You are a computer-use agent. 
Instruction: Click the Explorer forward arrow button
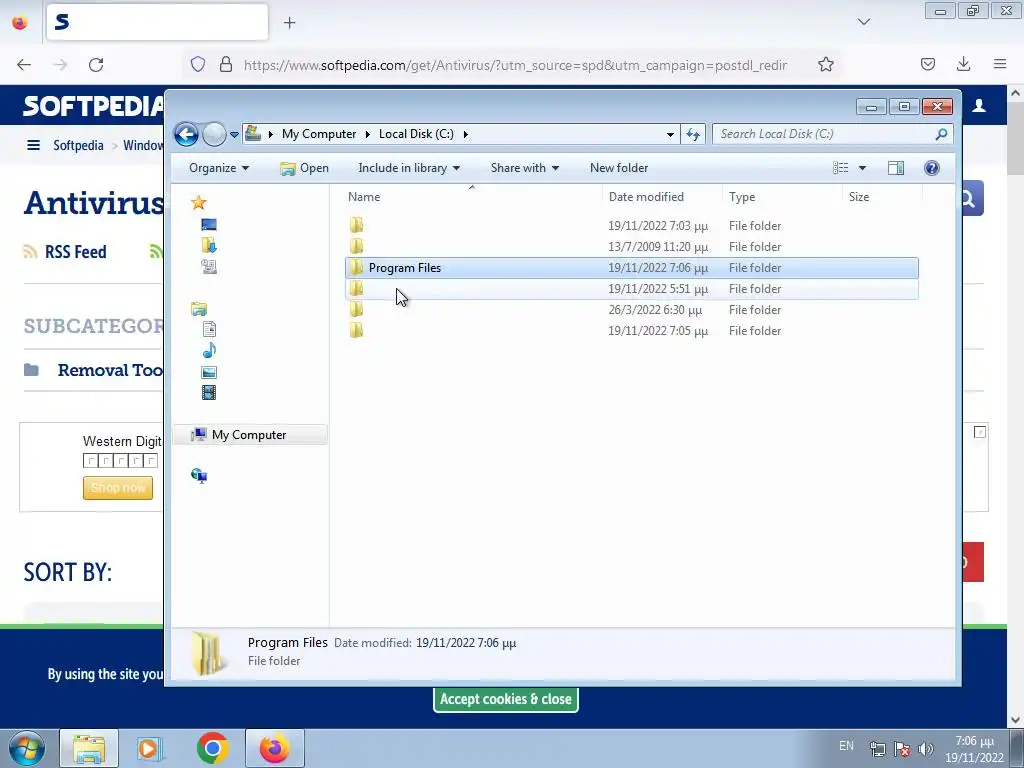[214, 135]
